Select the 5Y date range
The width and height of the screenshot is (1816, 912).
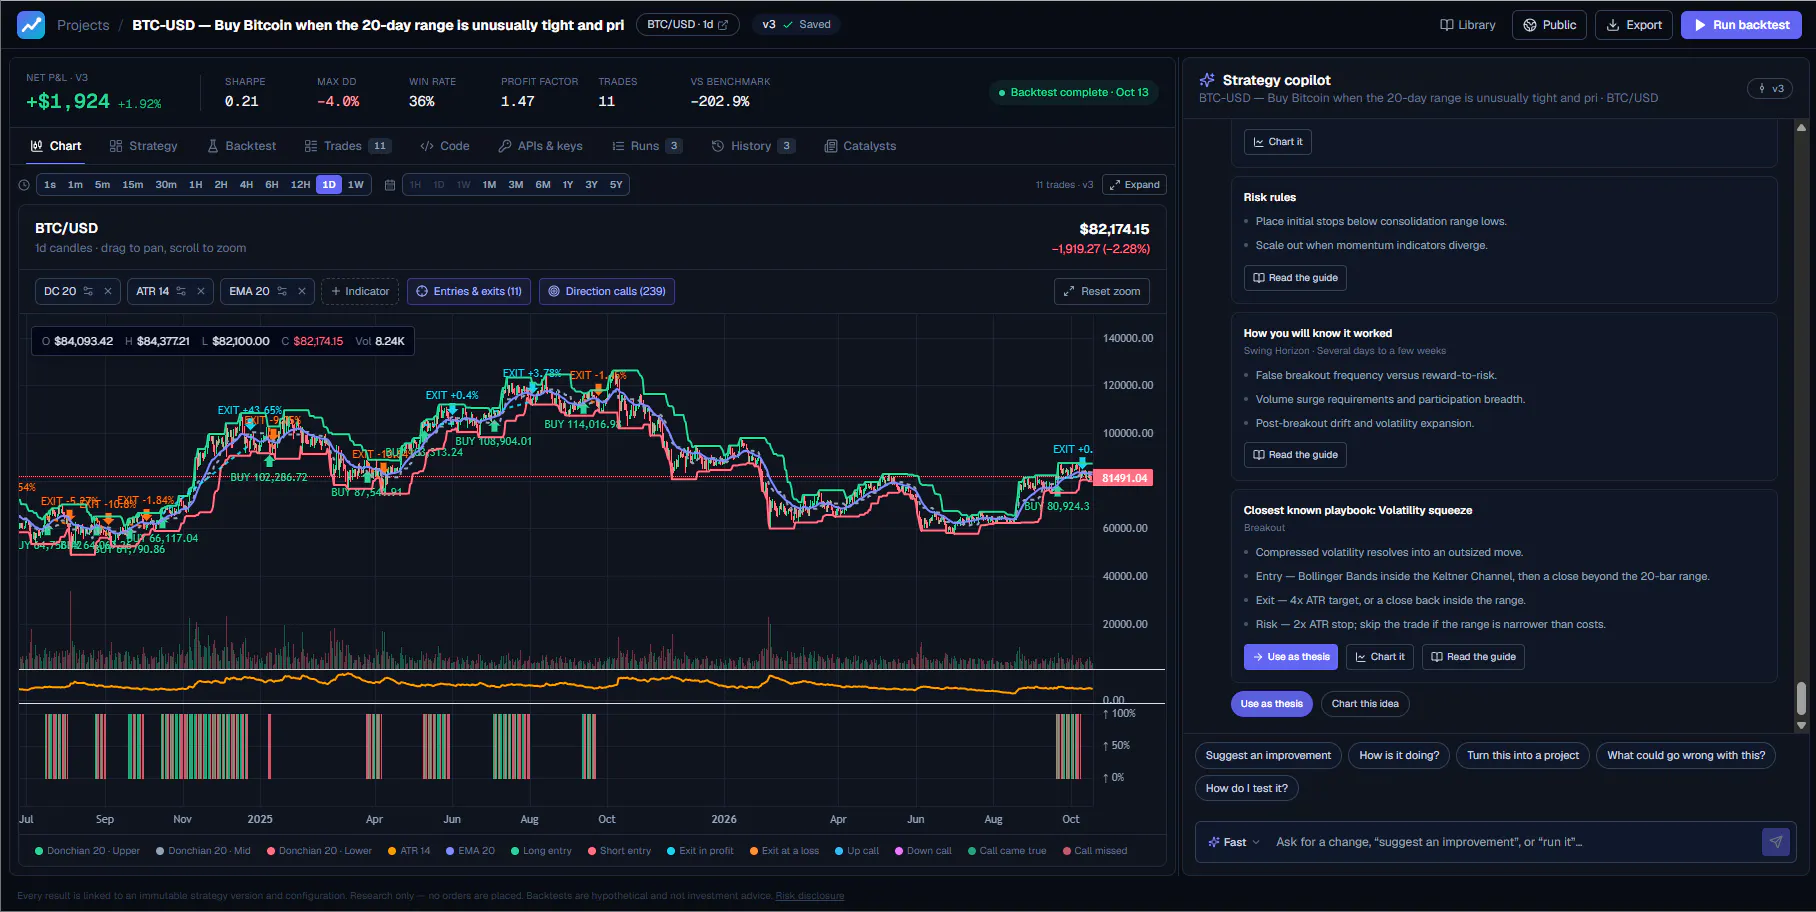[616, 185]
